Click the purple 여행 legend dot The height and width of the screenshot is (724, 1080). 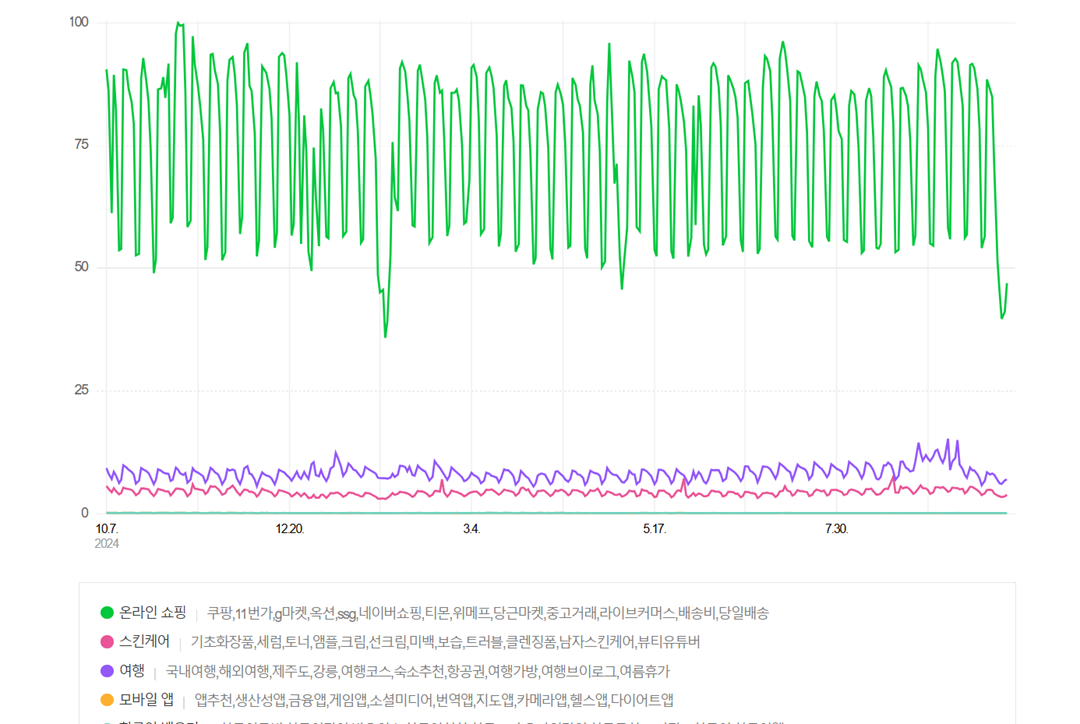click(x=107, y=671)
